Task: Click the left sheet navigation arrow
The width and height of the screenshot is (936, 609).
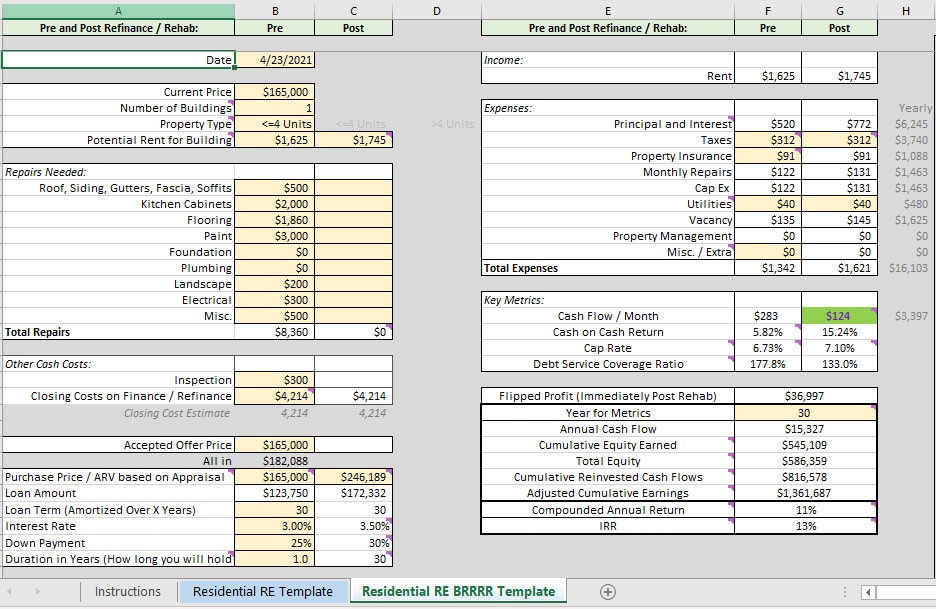Action: (10, 591)
